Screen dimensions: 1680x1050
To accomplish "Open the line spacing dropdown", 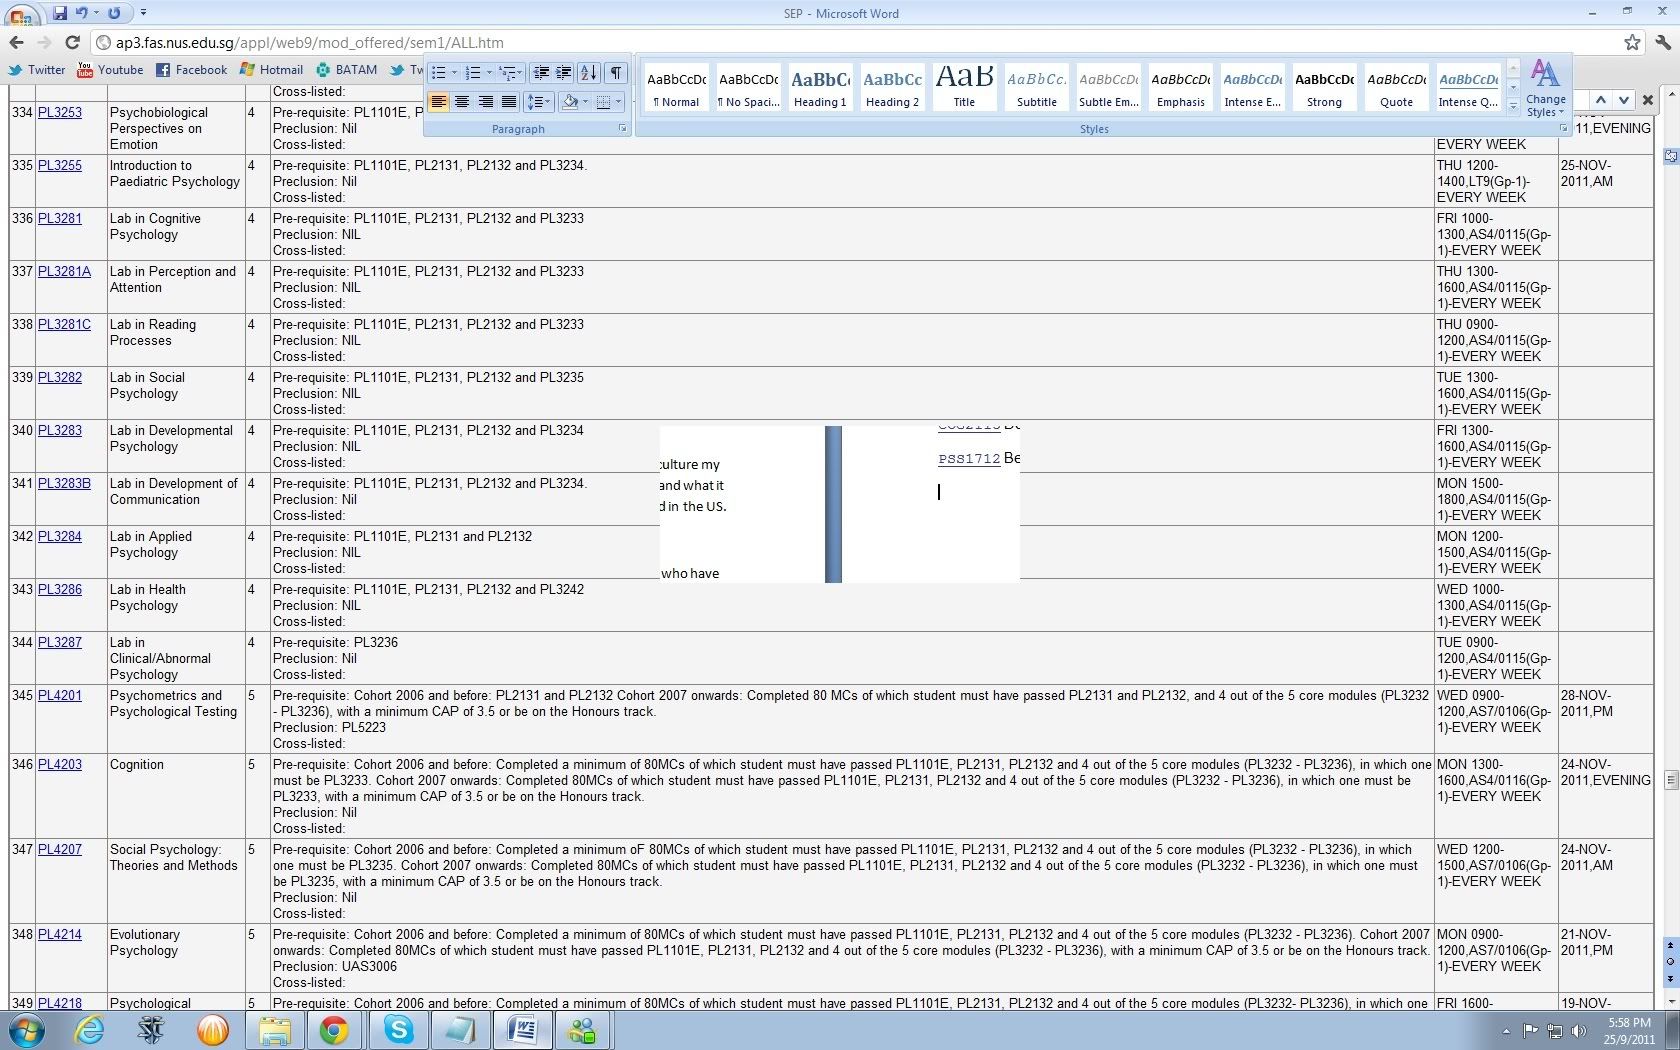I will tap(539, 101).
